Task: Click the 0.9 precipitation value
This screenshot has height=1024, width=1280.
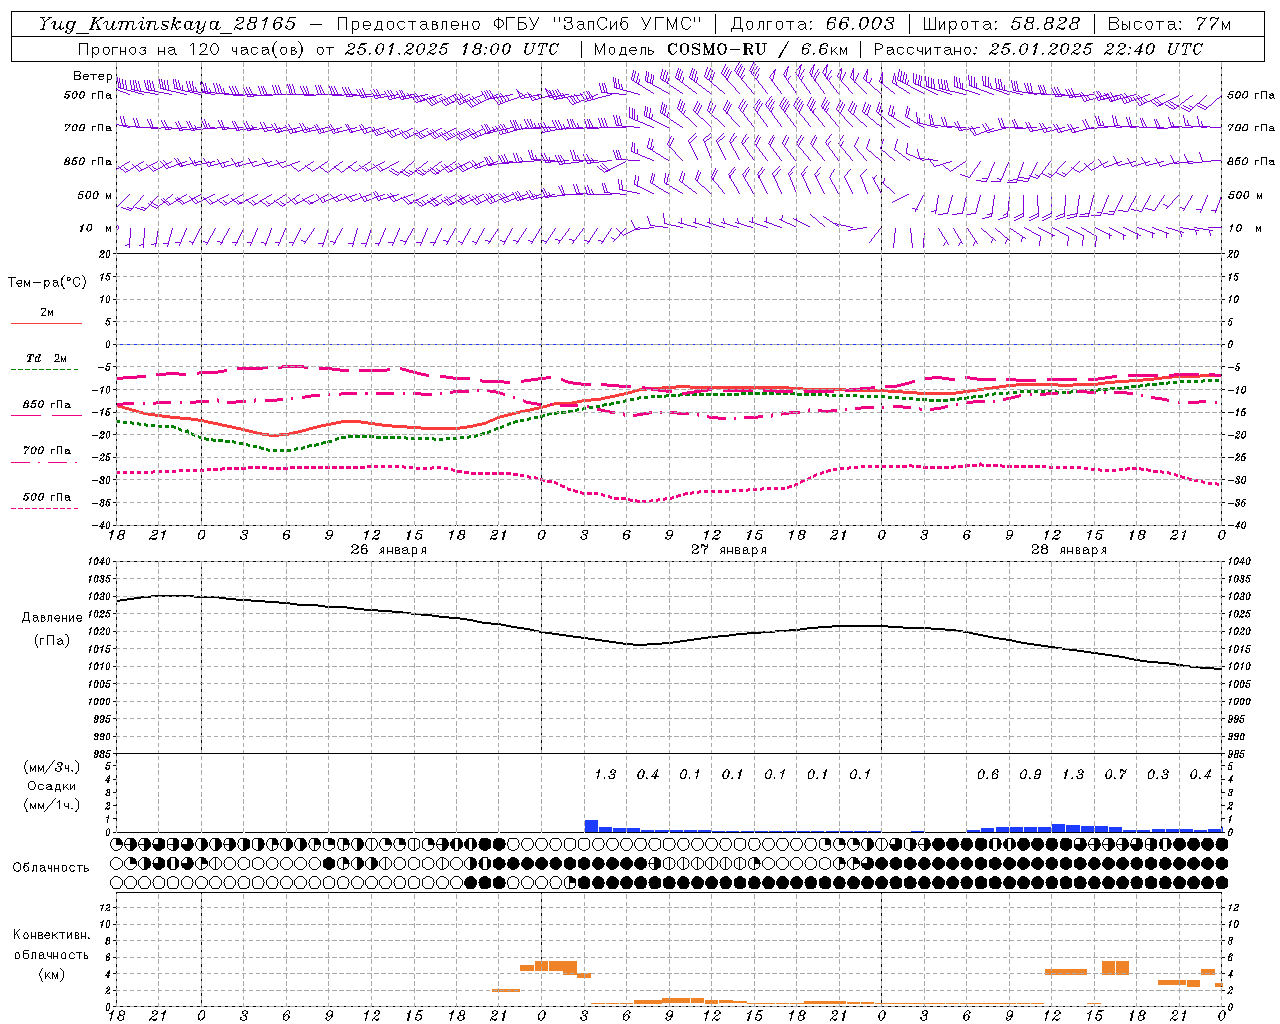Action: 1030,774
